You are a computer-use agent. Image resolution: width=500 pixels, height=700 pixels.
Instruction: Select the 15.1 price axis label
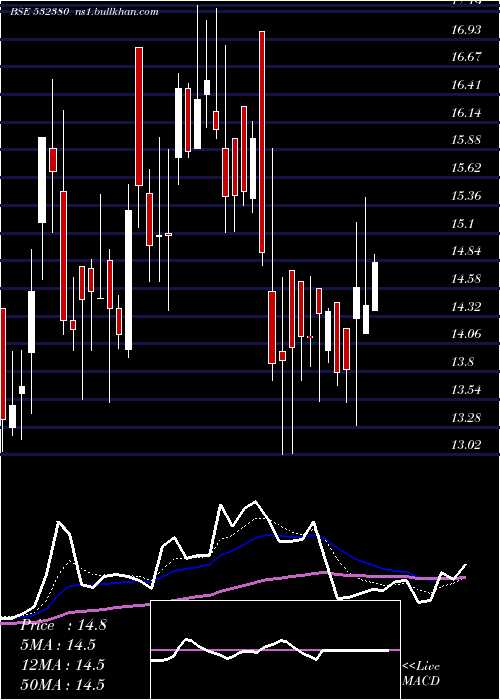[462, 223]
